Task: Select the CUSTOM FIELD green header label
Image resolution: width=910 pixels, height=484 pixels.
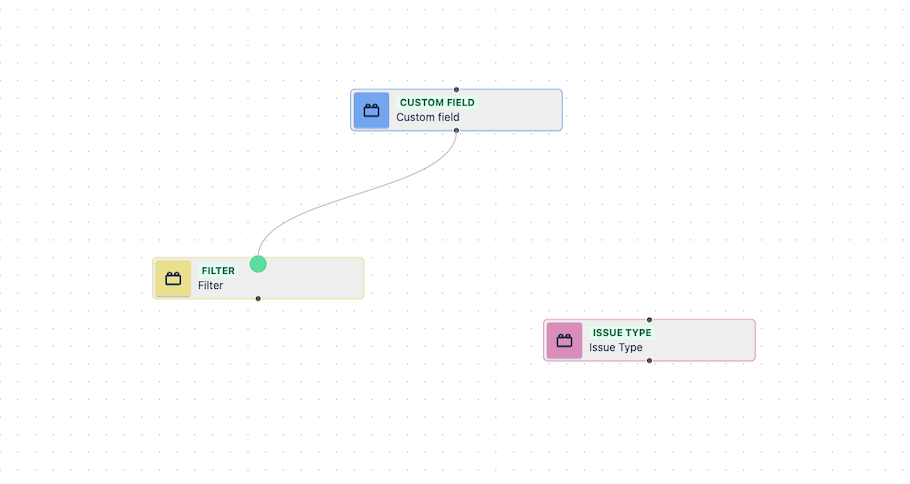Action: [437, 102]
